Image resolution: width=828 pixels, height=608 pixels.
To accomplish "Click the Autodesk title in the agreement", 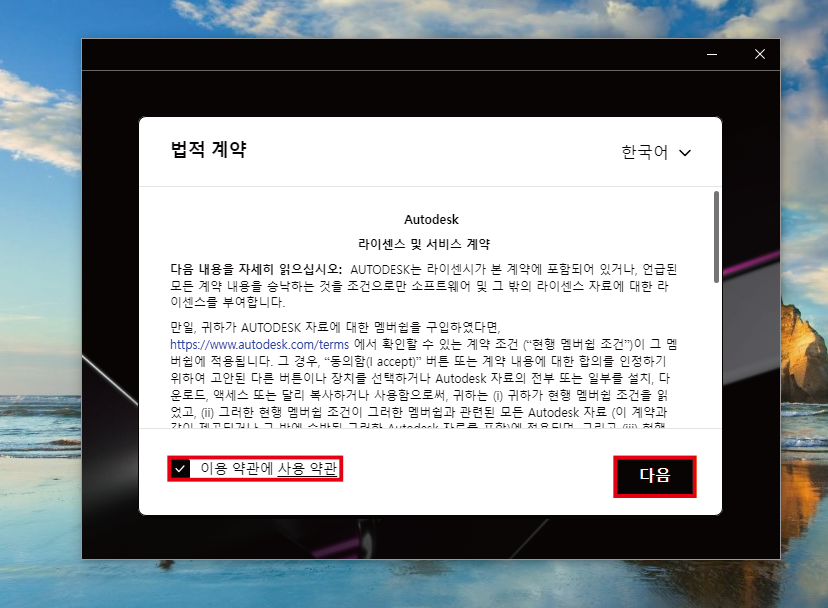I will [x=431, y=219].
